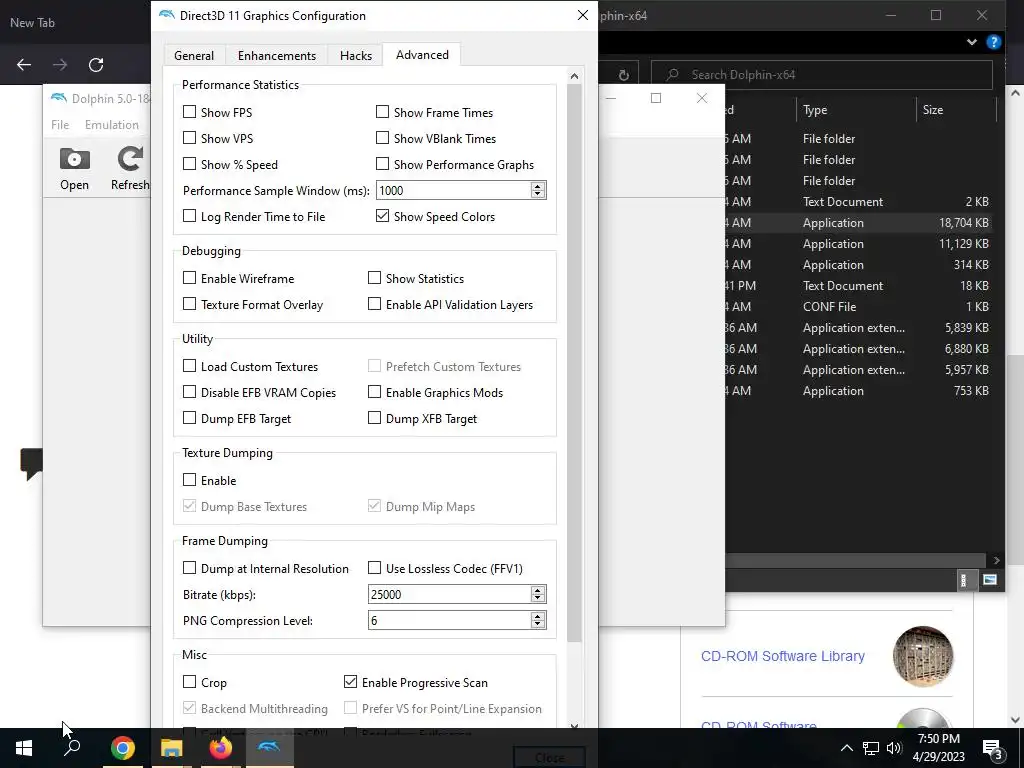Click the Refresh icon in Dolphin toolbar

tap(130, 159)
